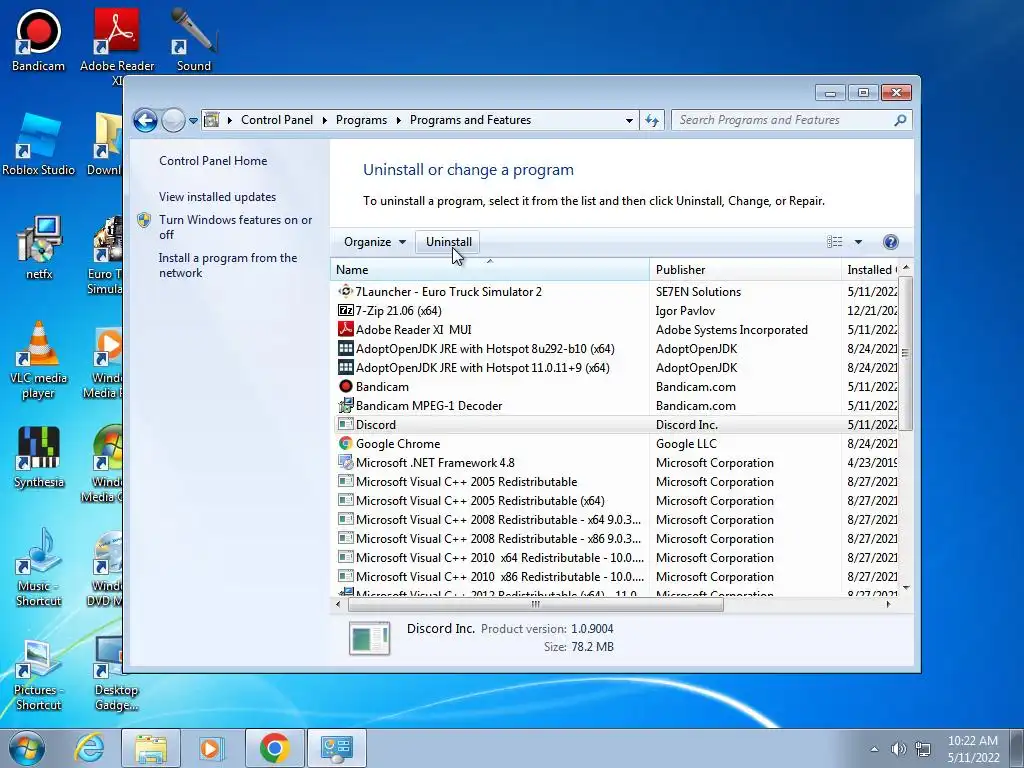This screenshot has height=768, width=1024.
Task: Sort by the Name column header
Action: click(x=490, y=270)
